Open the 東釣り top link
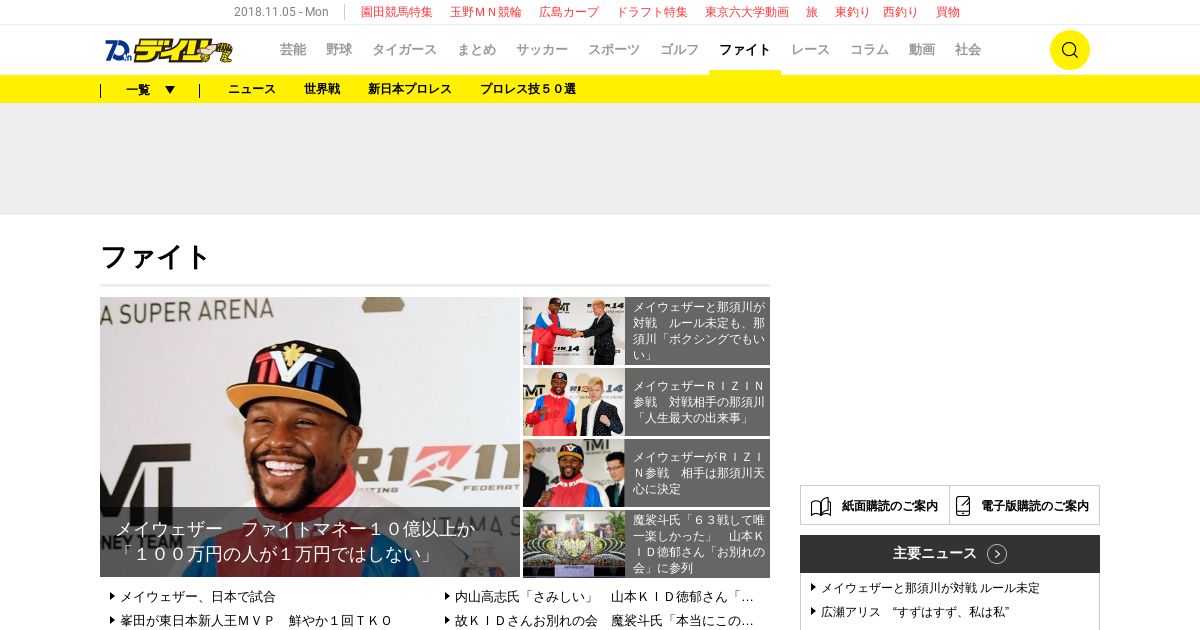1200x630 pixels. point(852,12)
